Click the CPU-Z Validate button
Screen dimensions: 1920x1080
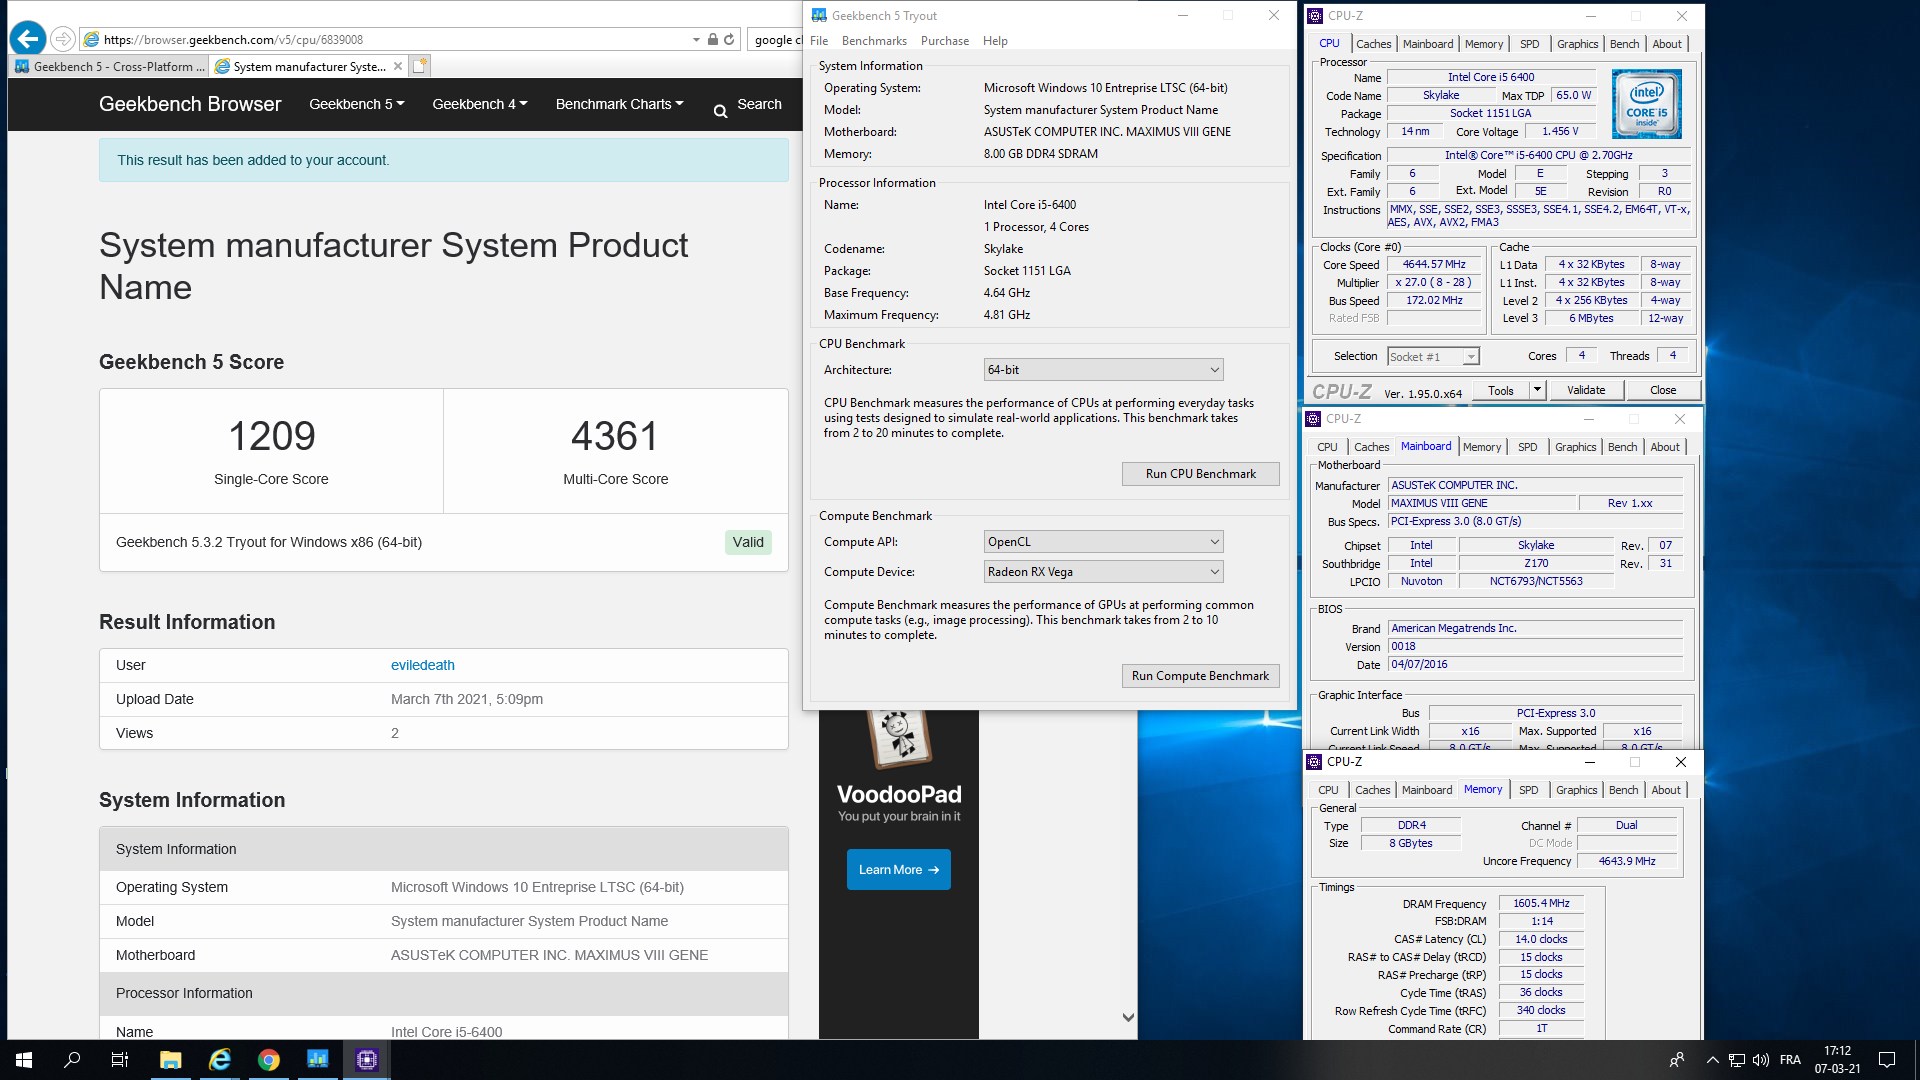pyautogui.click(x=1585, y=390)
